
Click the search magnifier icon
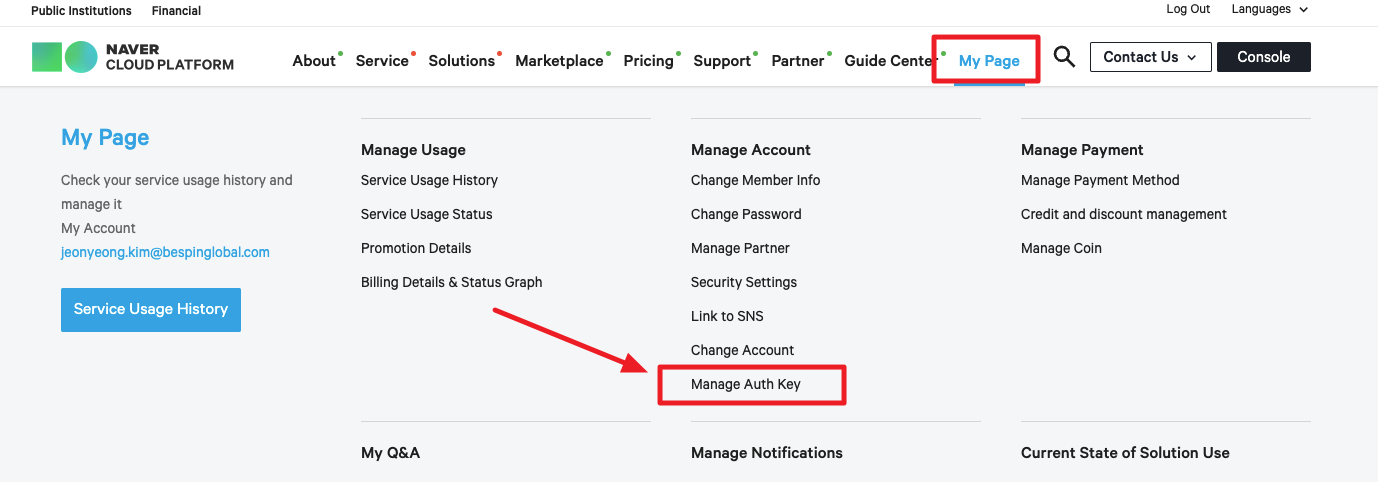[1064, 57]
